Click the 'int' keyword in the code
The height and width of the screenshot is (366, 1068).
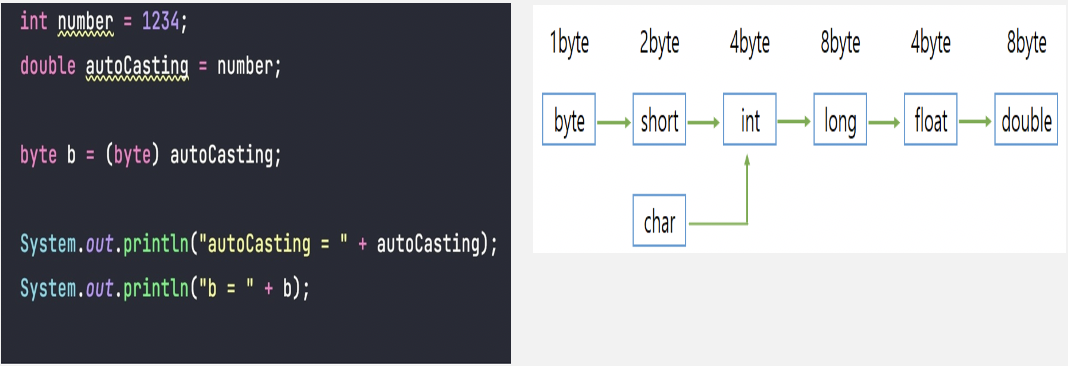pos(34,22)
